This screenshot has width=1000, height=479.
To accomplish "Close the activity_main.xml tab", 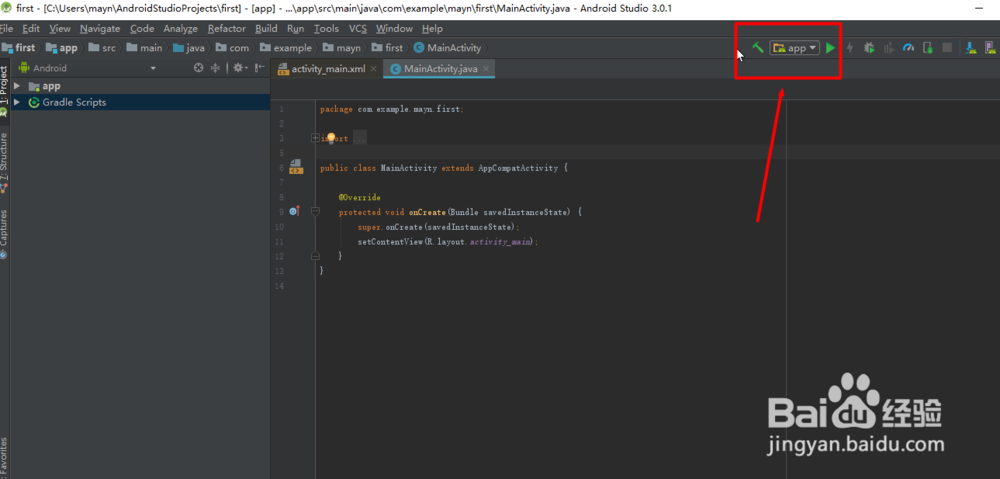I will (373, 69).
